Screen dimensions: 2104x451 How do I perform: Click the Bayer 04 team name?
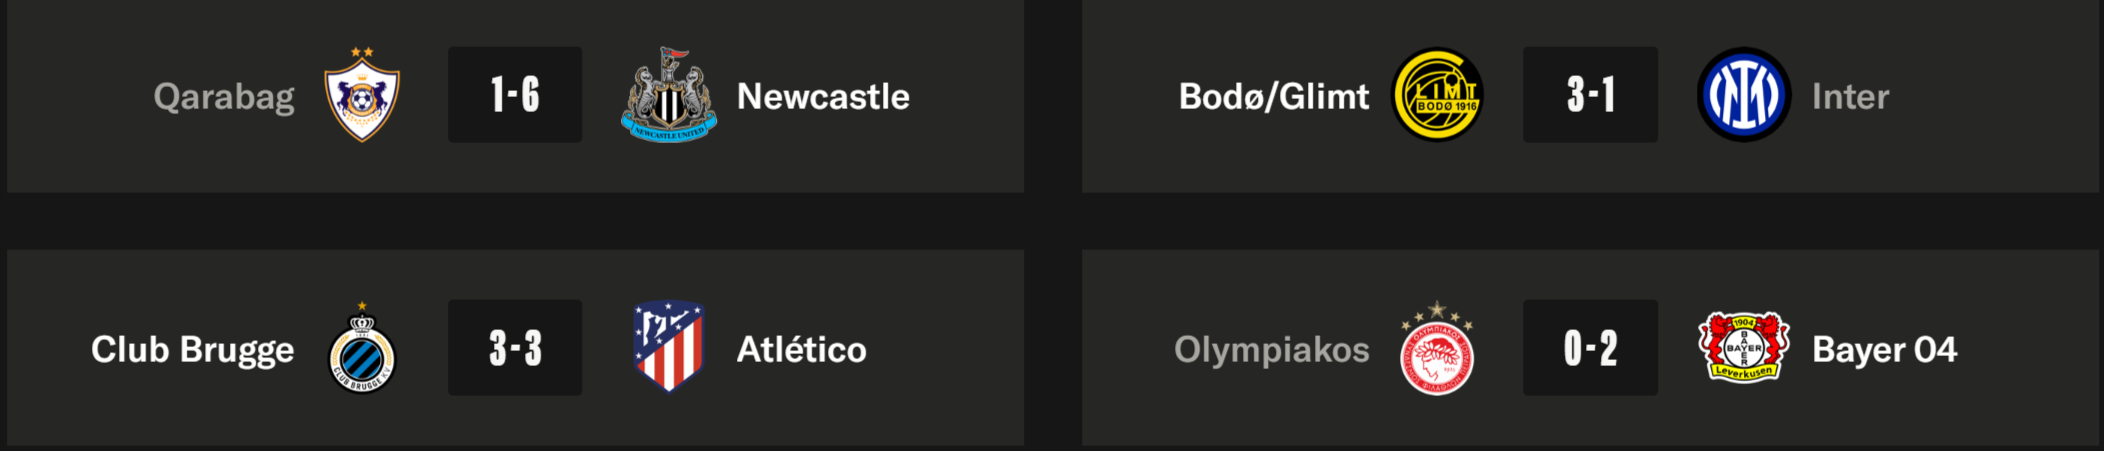click(1884, 350)
